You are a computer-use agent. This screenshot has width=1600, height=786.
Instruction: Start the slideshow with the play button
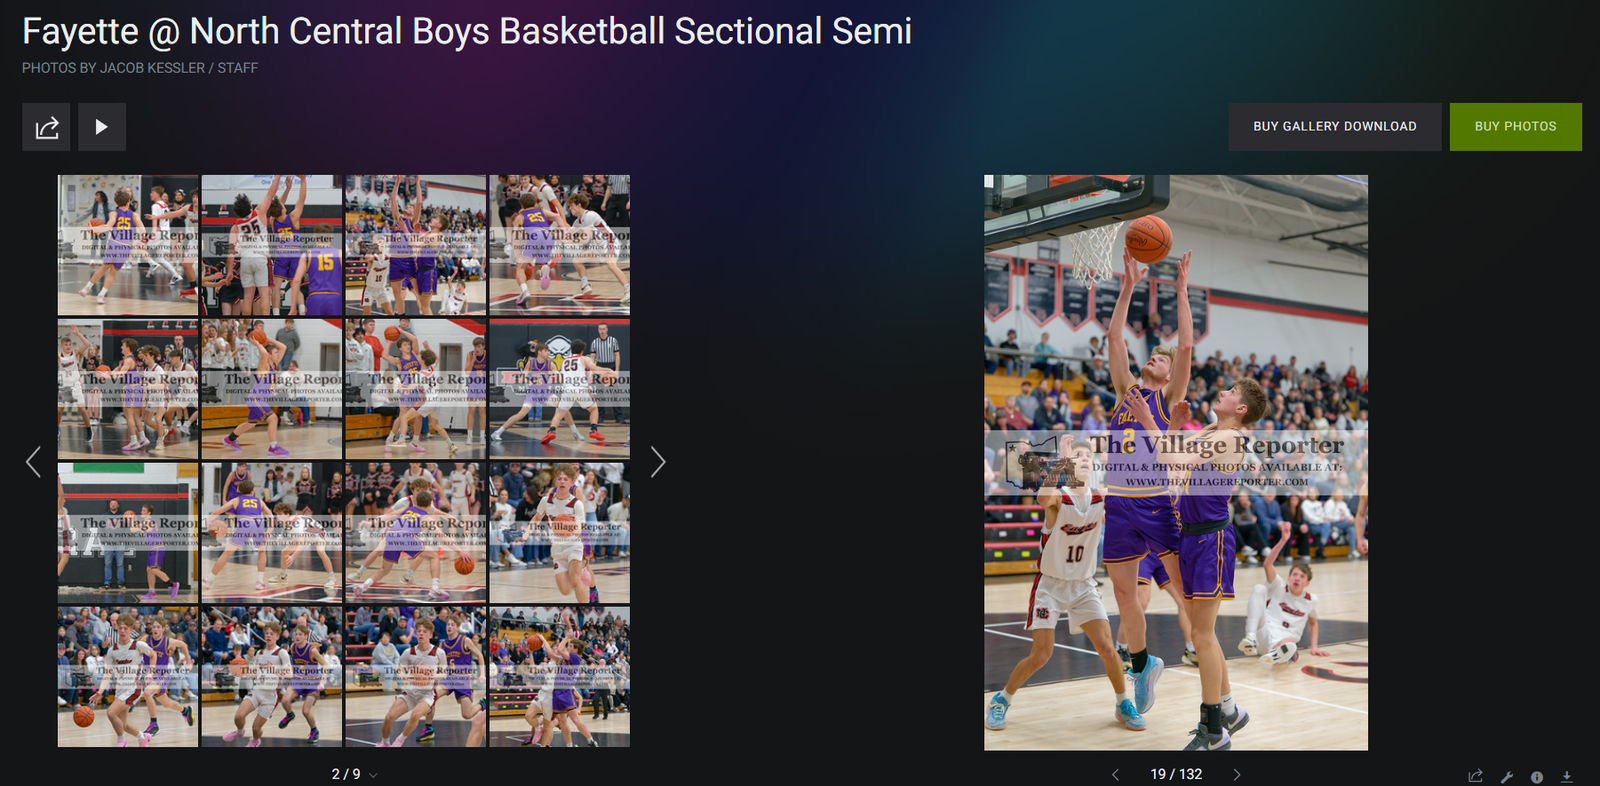click(102, 127)
